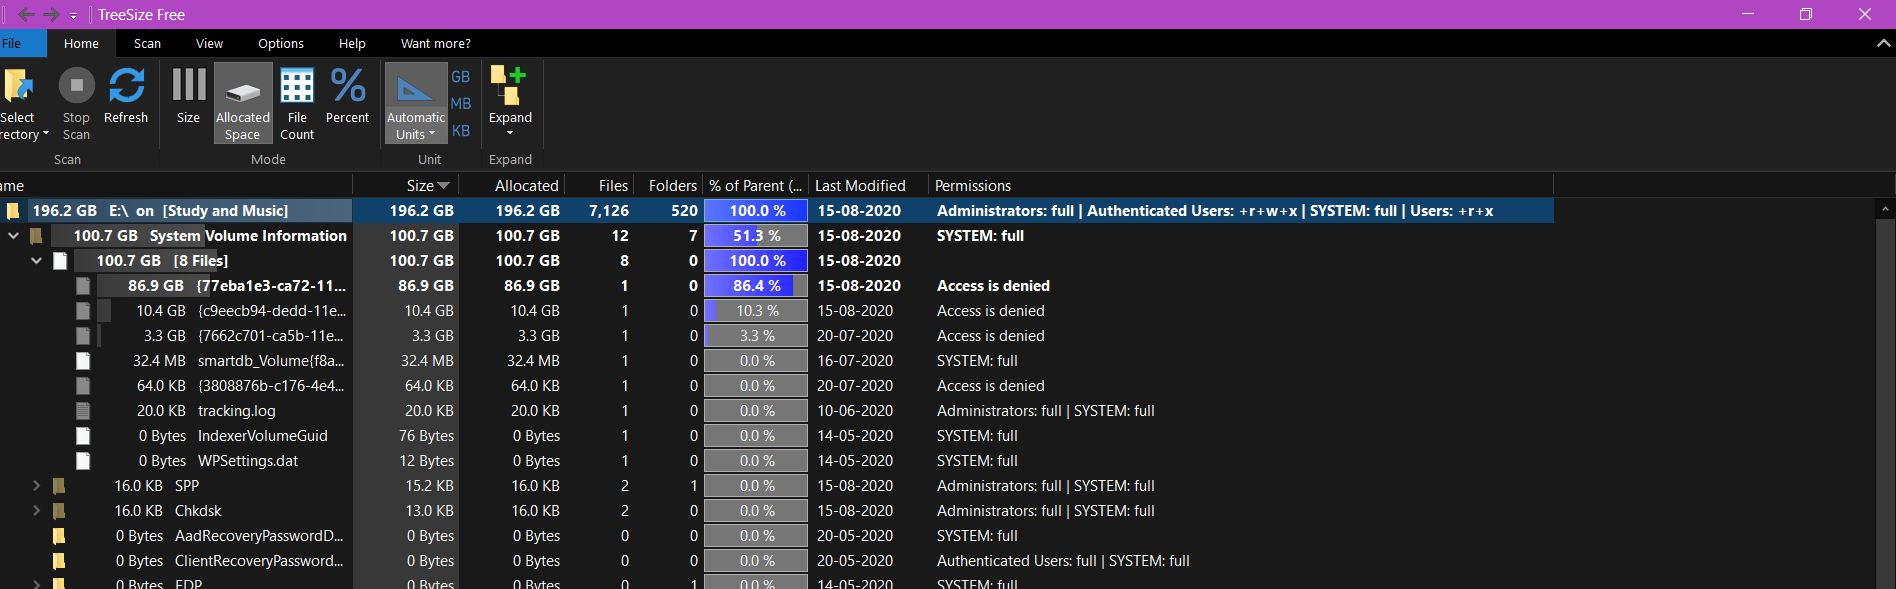Click the Chkdsk folder icon
This screenshot has height=589, width=1896.
[x=59, y=511]
